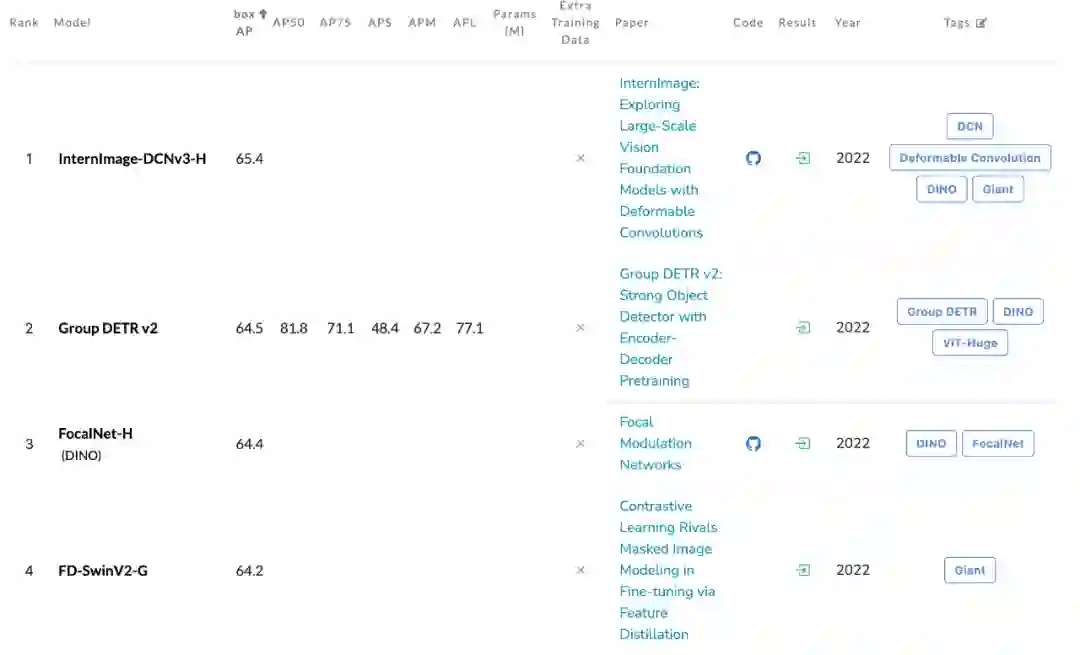Open GitHub code link for FocalNet-H

click(x=754, y=443)
